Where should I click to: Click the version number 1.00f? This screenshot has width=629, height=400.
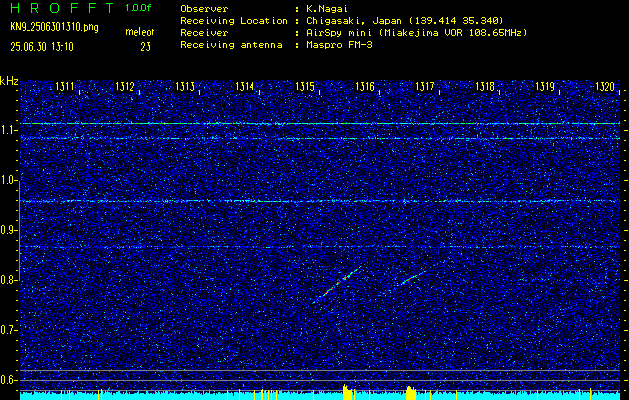(x=138, y=8)
